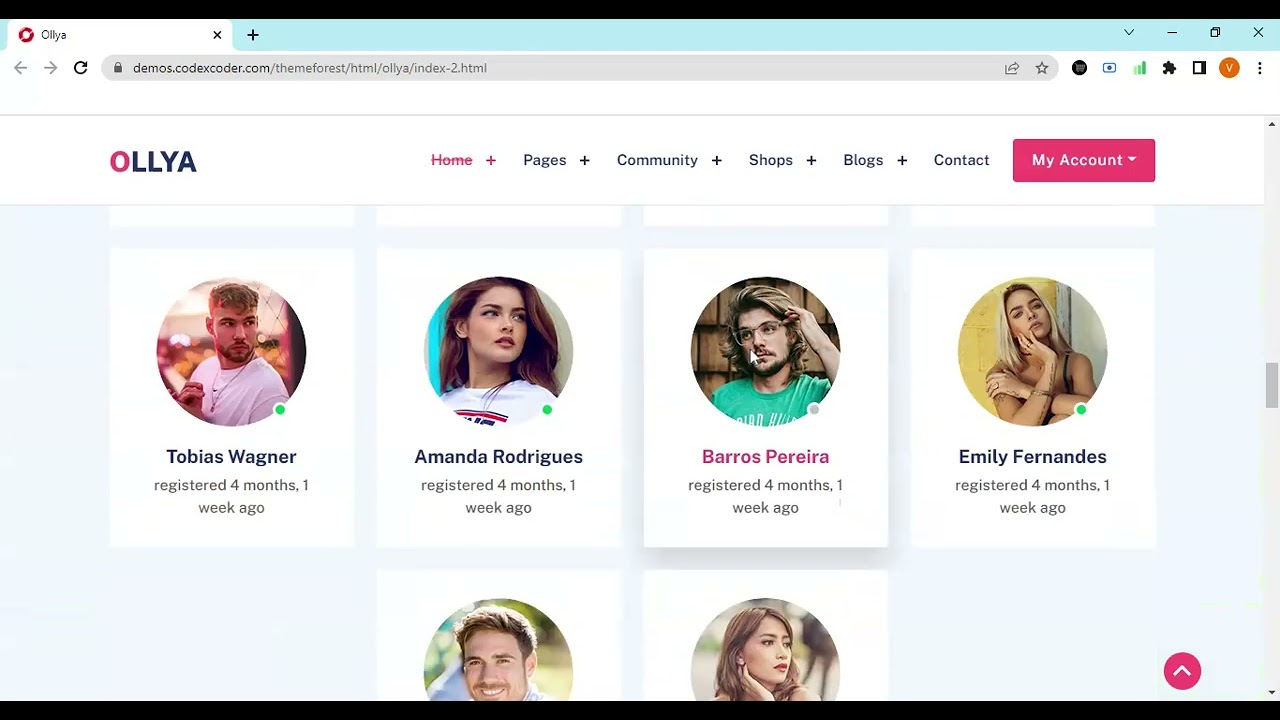1280x720 pixels.
Task: Go back using the browser back arrow
Action: 21,68
